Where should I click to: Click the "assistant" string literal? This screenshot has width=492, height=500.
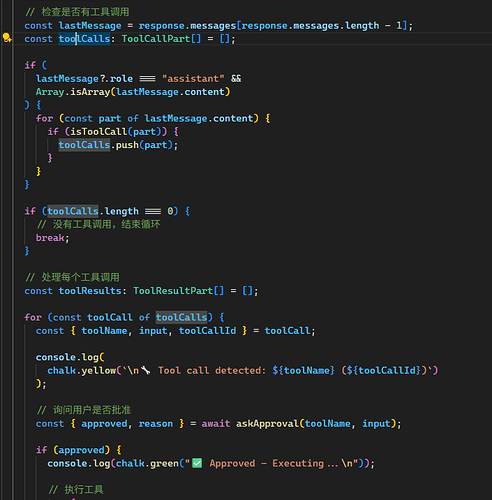(x=193, y=79)
